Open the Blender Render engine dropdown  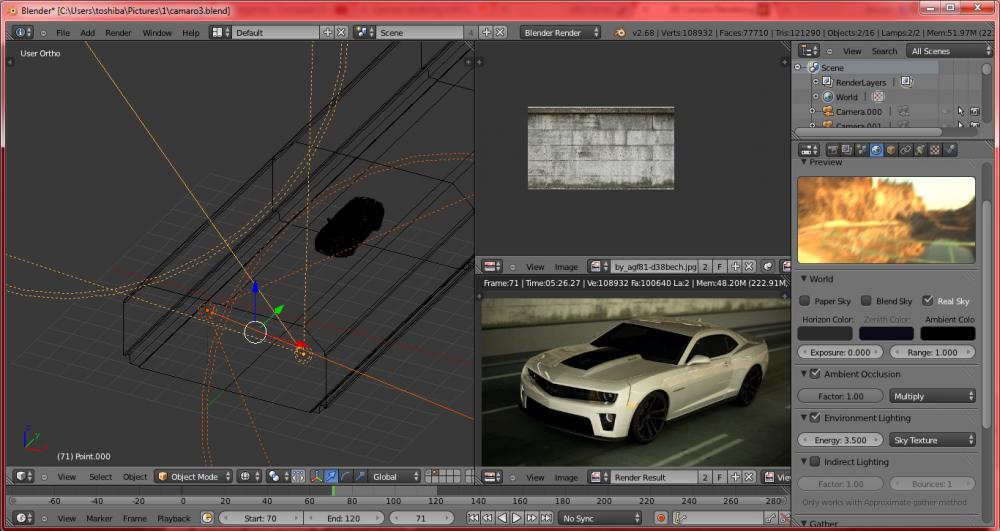560,33
